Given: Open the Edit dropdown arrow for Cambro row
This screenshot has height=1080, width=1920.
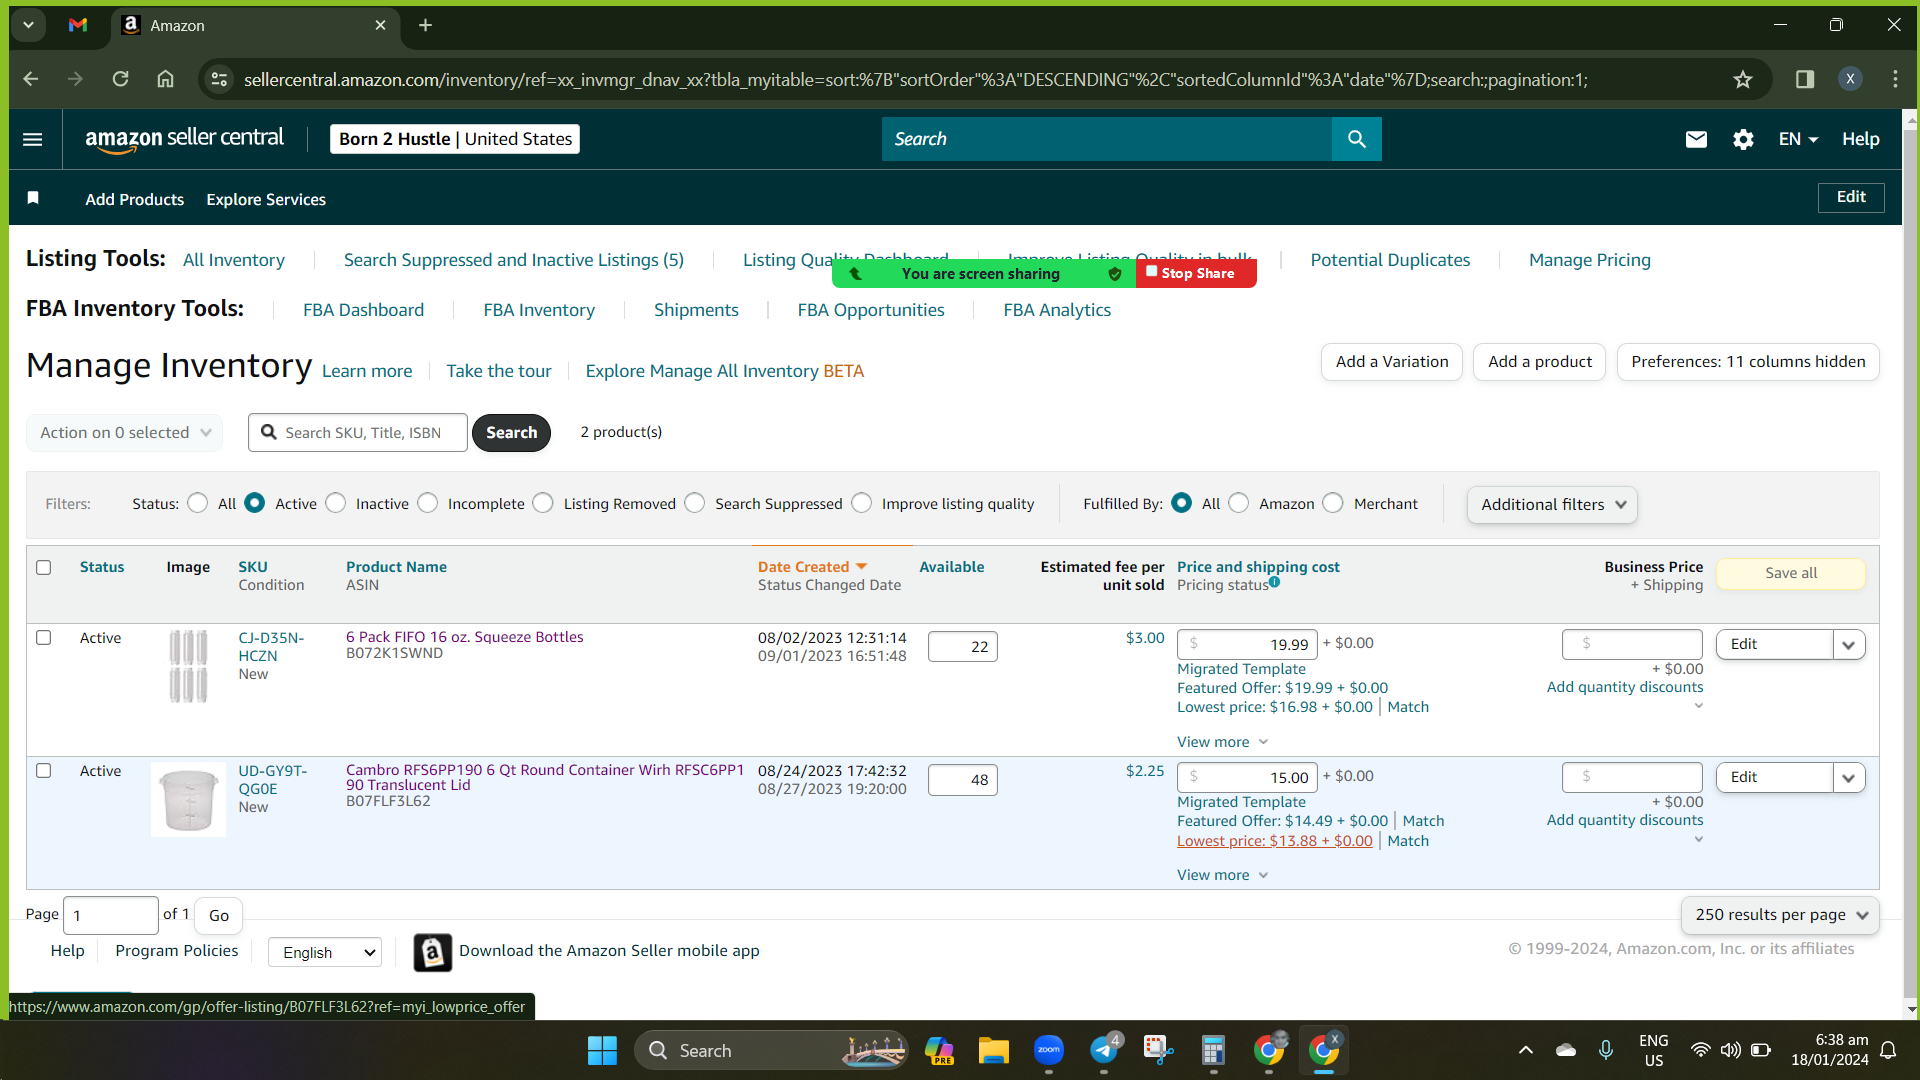Looking at the screenshot, I should pos(1849,778).
